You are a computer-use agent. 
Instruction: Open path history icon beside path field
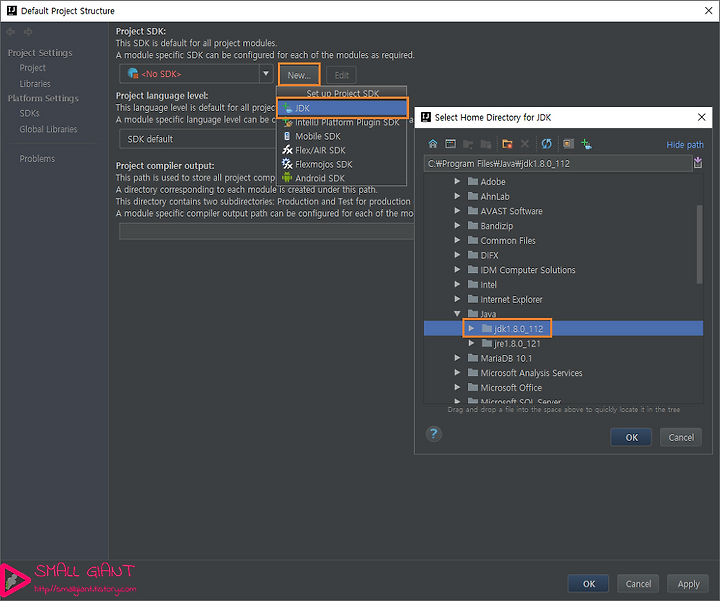(698, 163)
